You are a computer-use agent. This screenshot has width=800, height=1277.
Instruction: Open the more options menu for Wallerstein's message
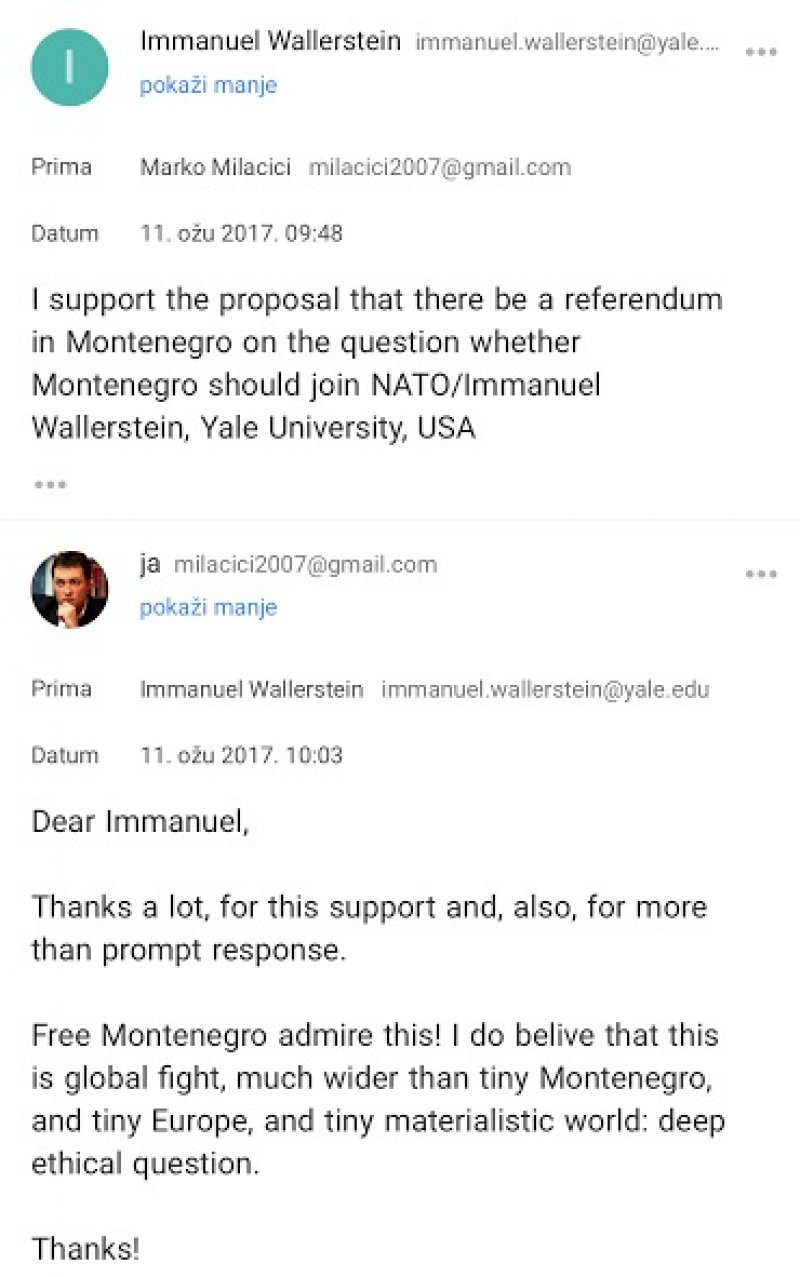pos(761,52)
